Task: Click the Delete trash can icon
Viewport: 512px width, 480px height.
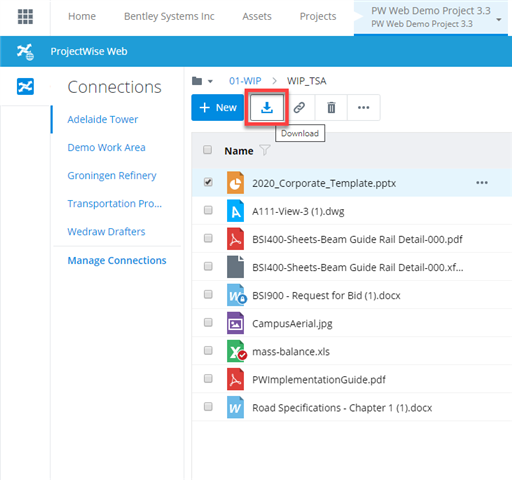Action: pyautogui.click(x=331, y=107)
